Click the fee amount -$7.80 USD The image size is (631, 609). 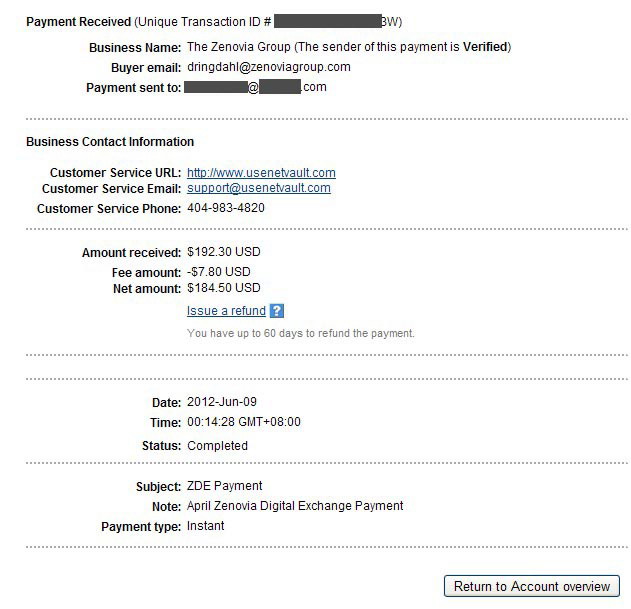tap(219, 272)
